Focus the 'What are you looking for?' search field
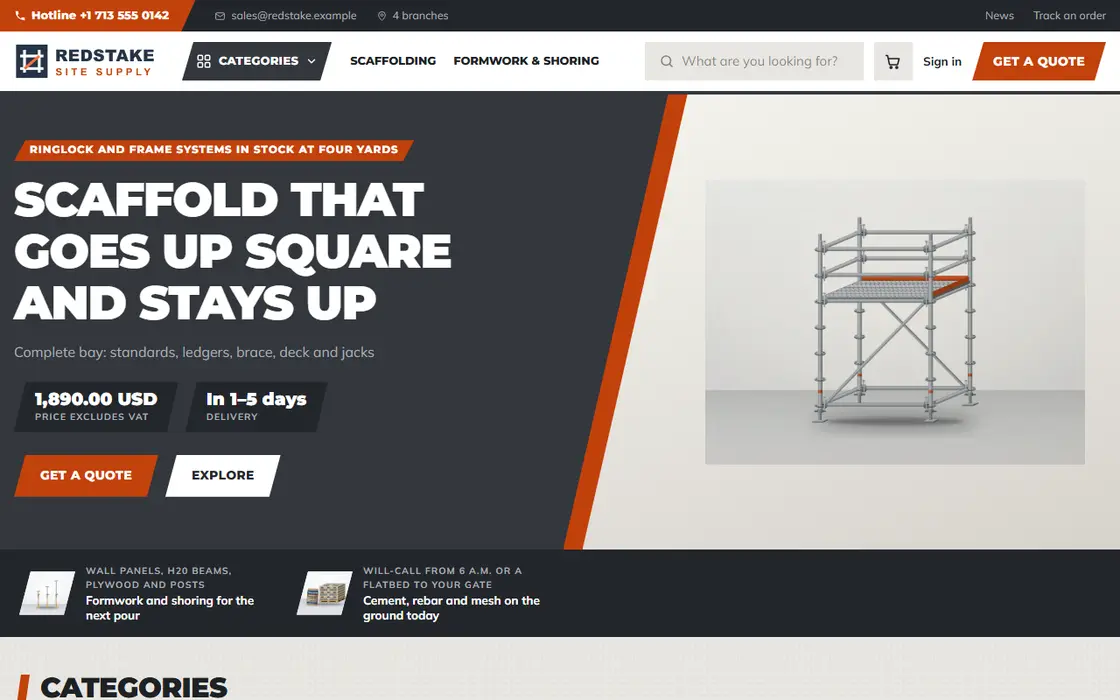 point(754,61)
